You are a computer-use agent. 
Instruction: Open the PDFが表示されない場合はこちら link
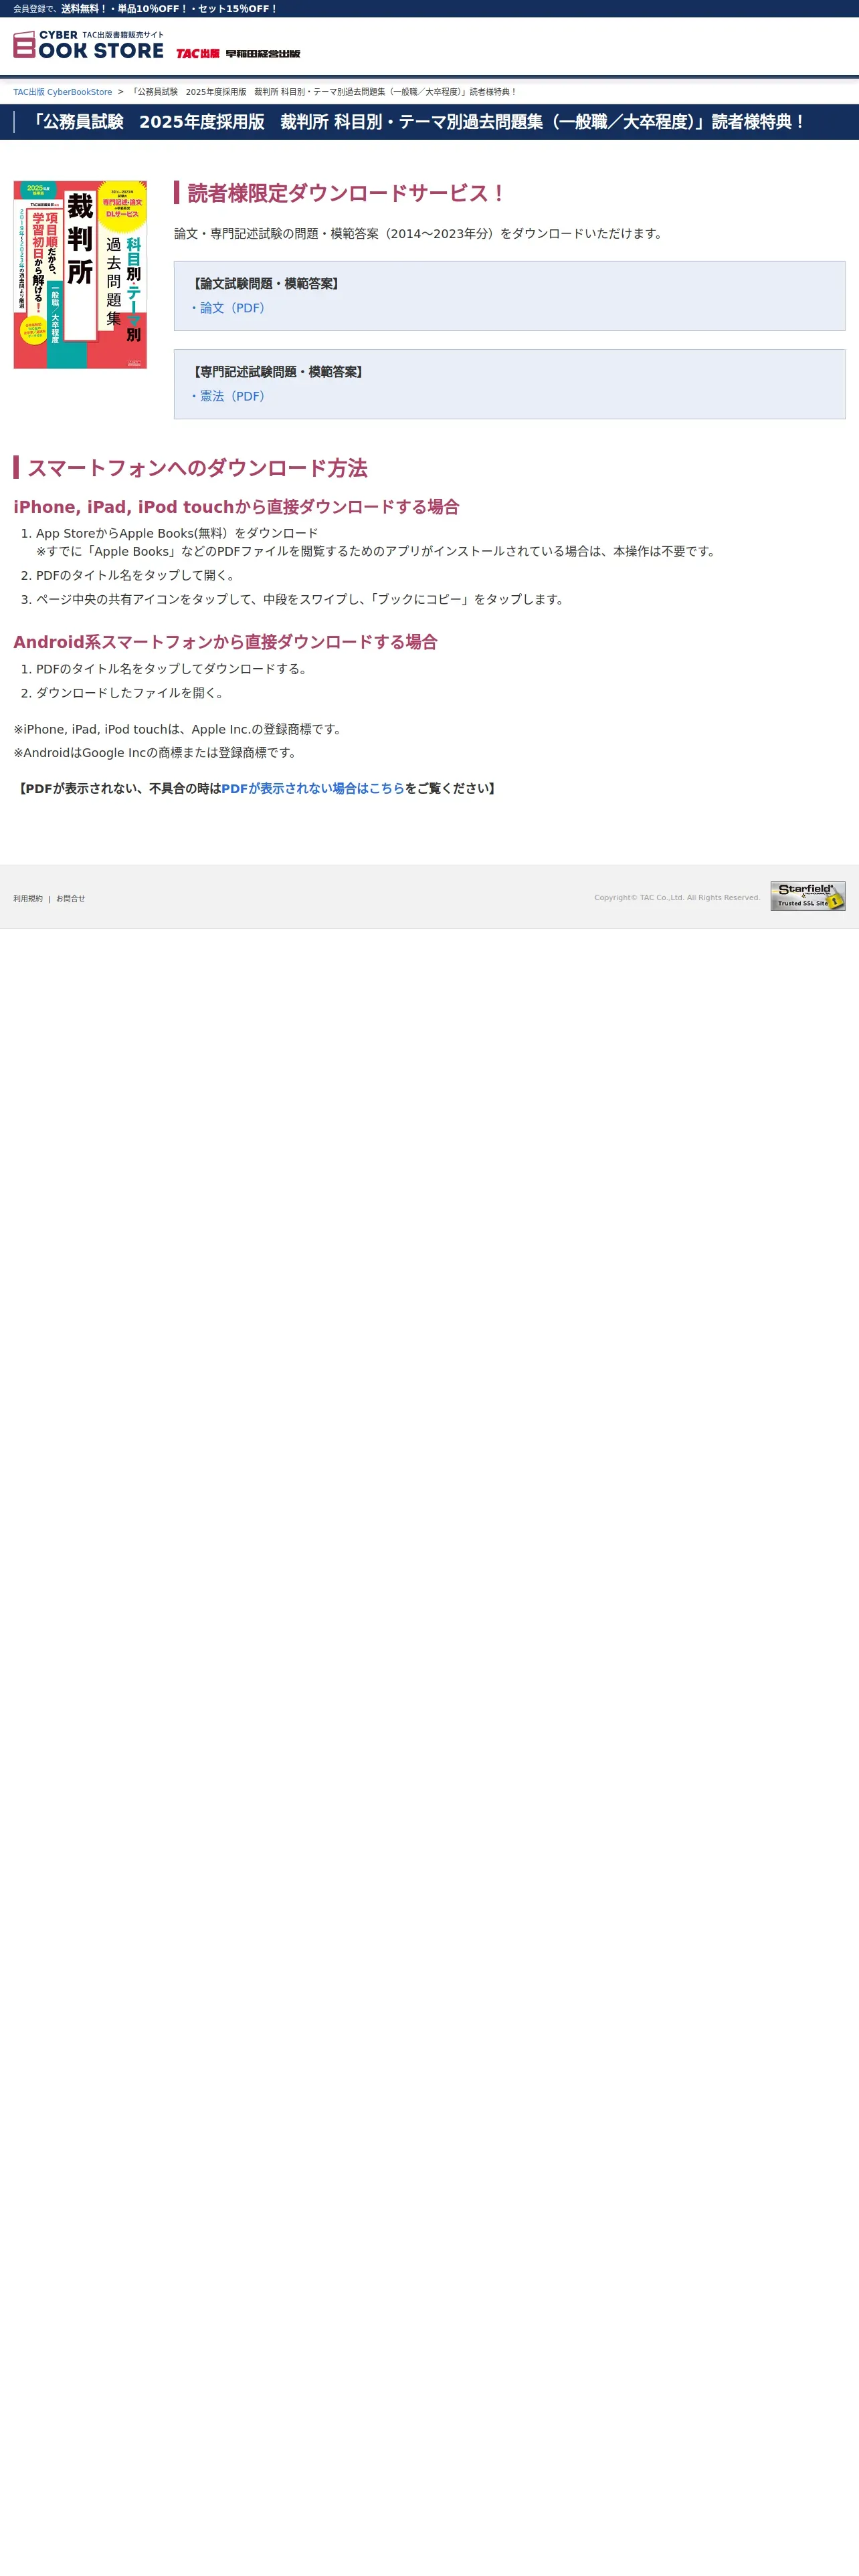(x=313, y=788)
